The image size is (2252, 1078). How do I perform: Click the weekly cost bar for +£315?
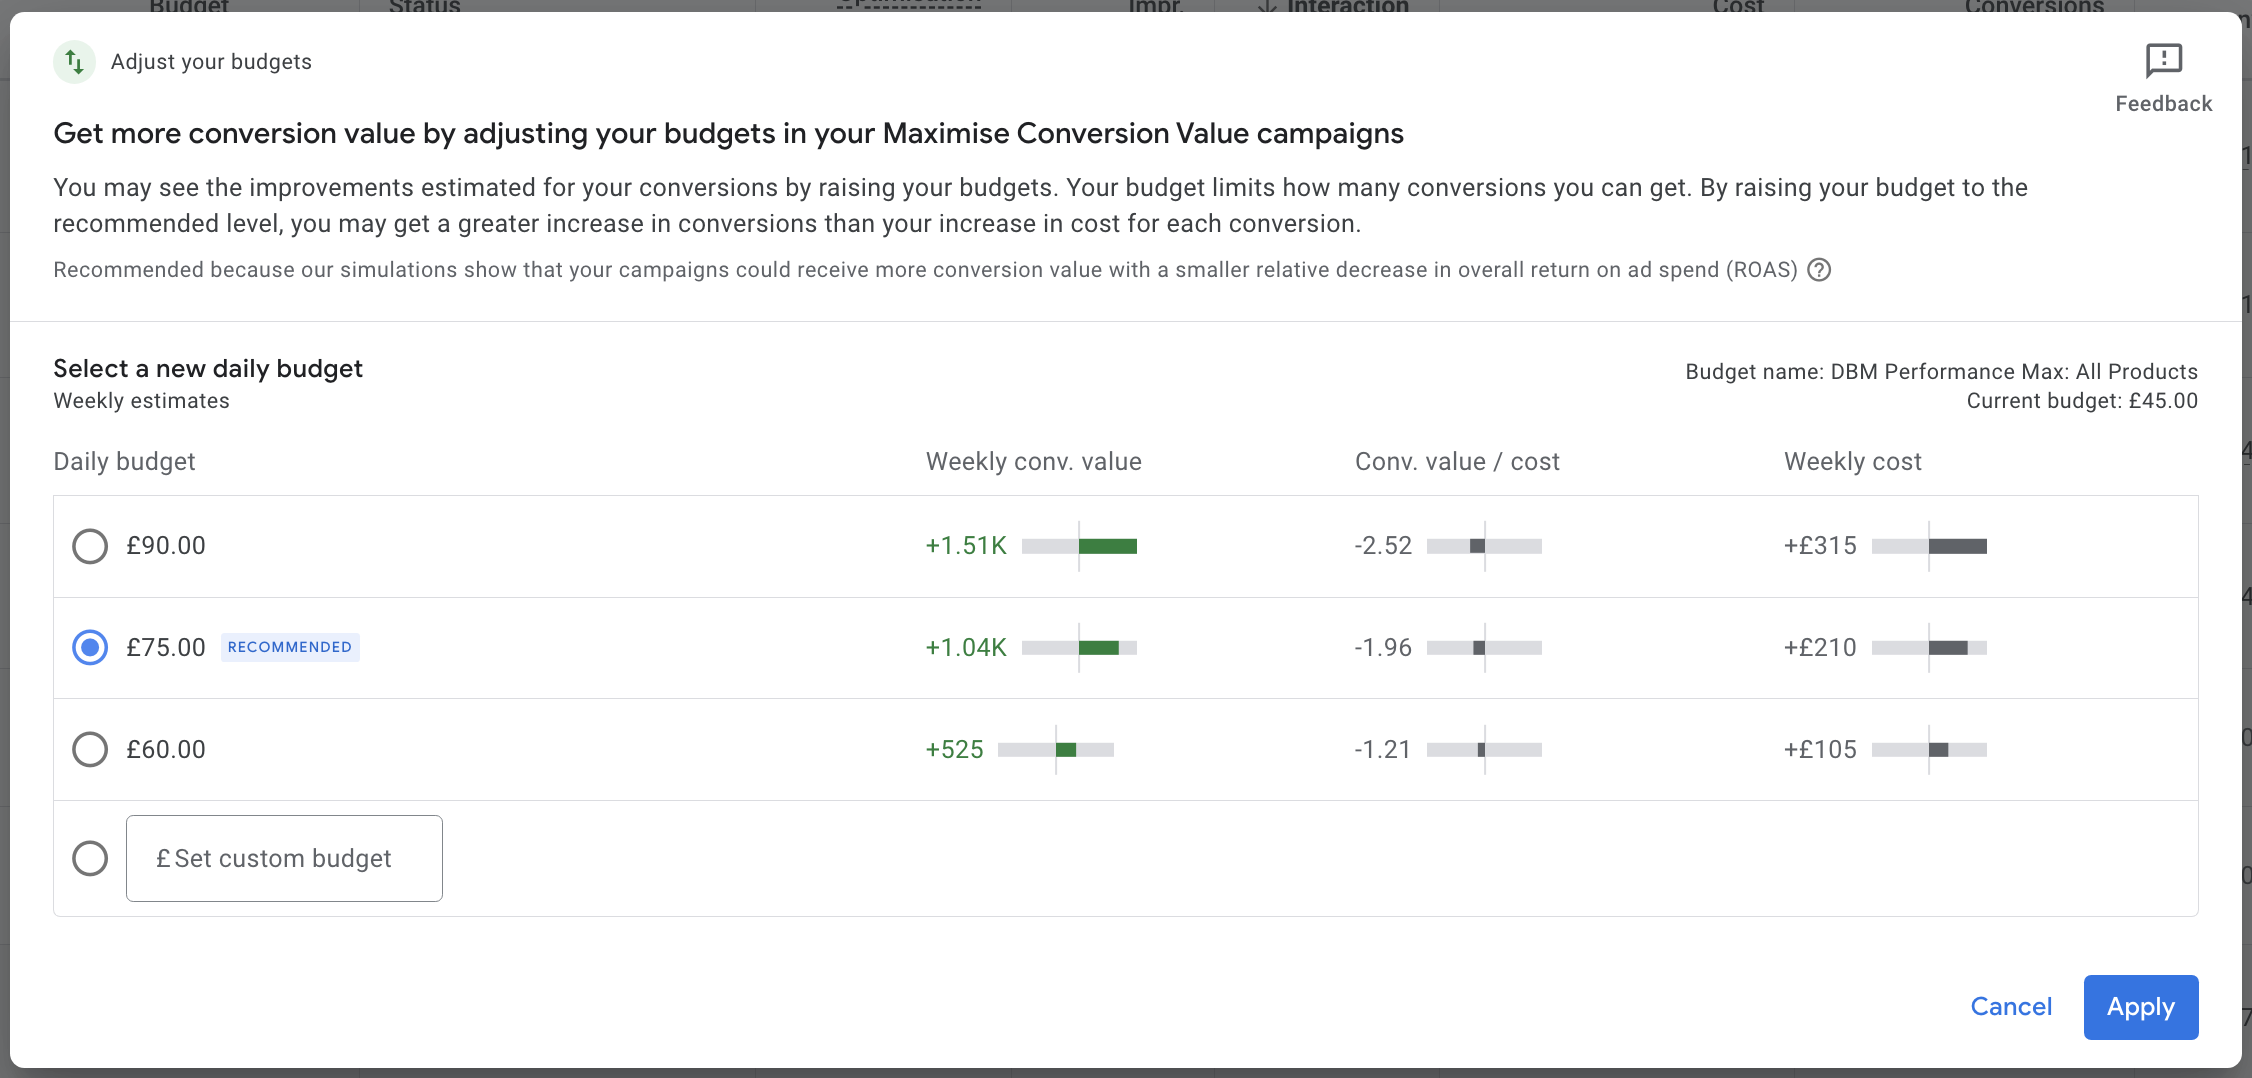coord(1957,546)
